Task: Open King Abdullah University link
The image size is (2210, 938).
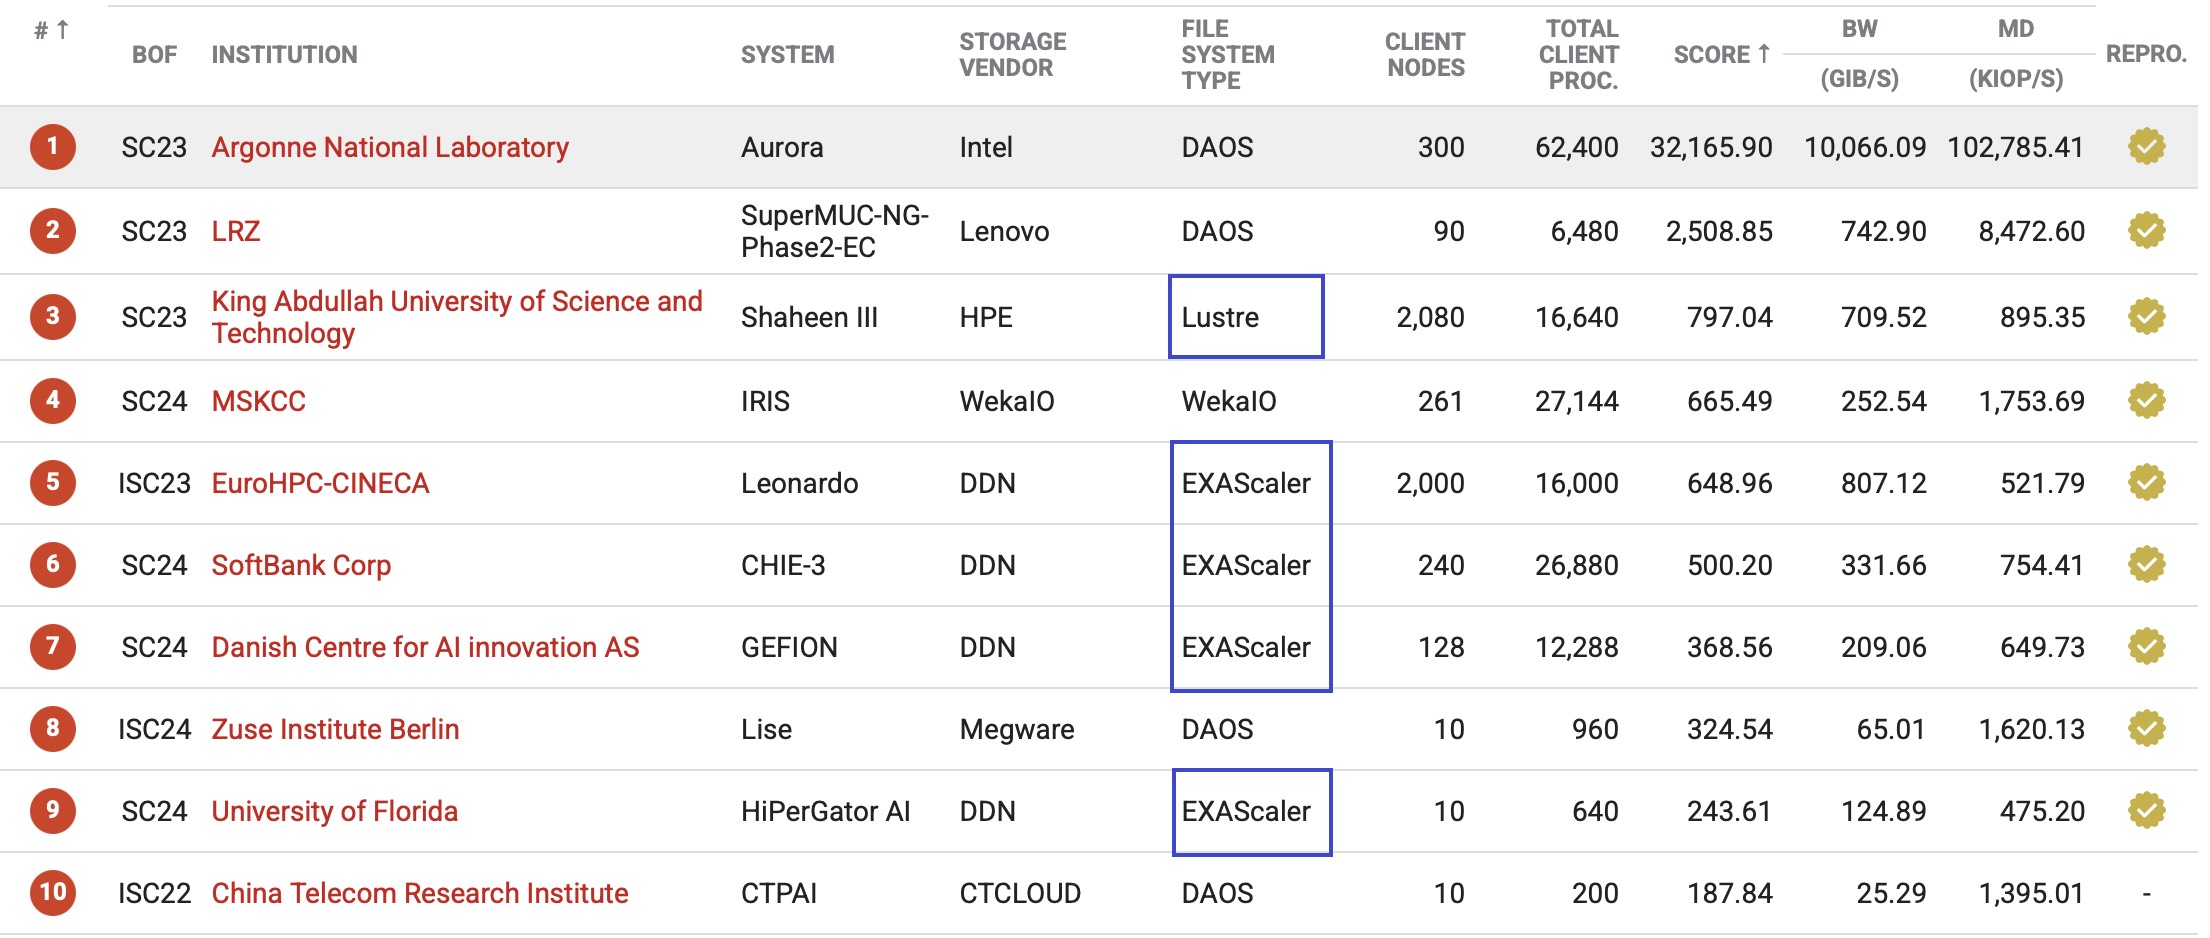Action: coord(457,317)
